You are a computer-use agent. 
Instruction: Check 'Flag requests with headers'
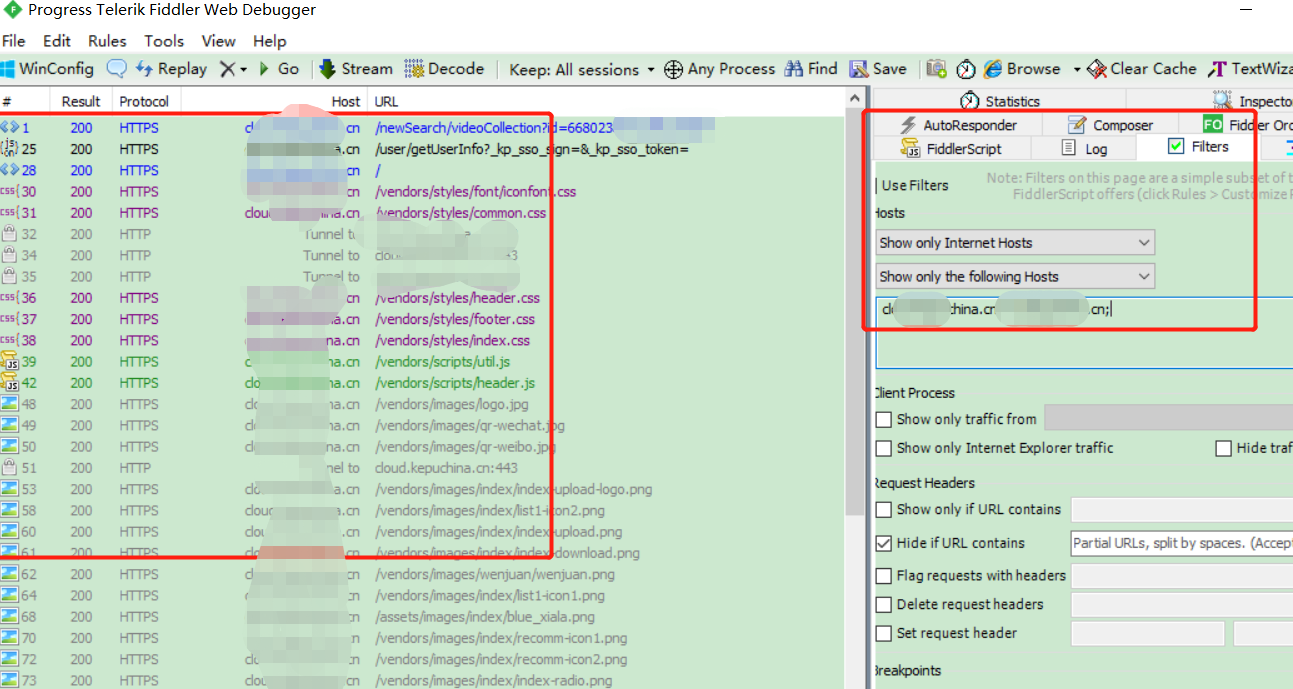coord(884,576)
